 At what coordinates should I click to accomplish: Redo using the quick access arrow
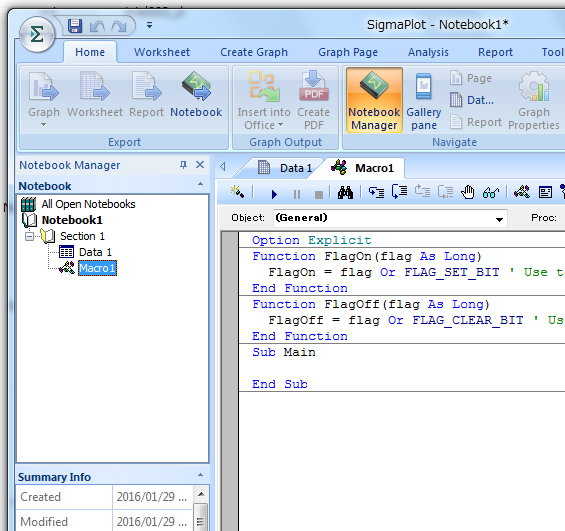[x=119, y=26]
